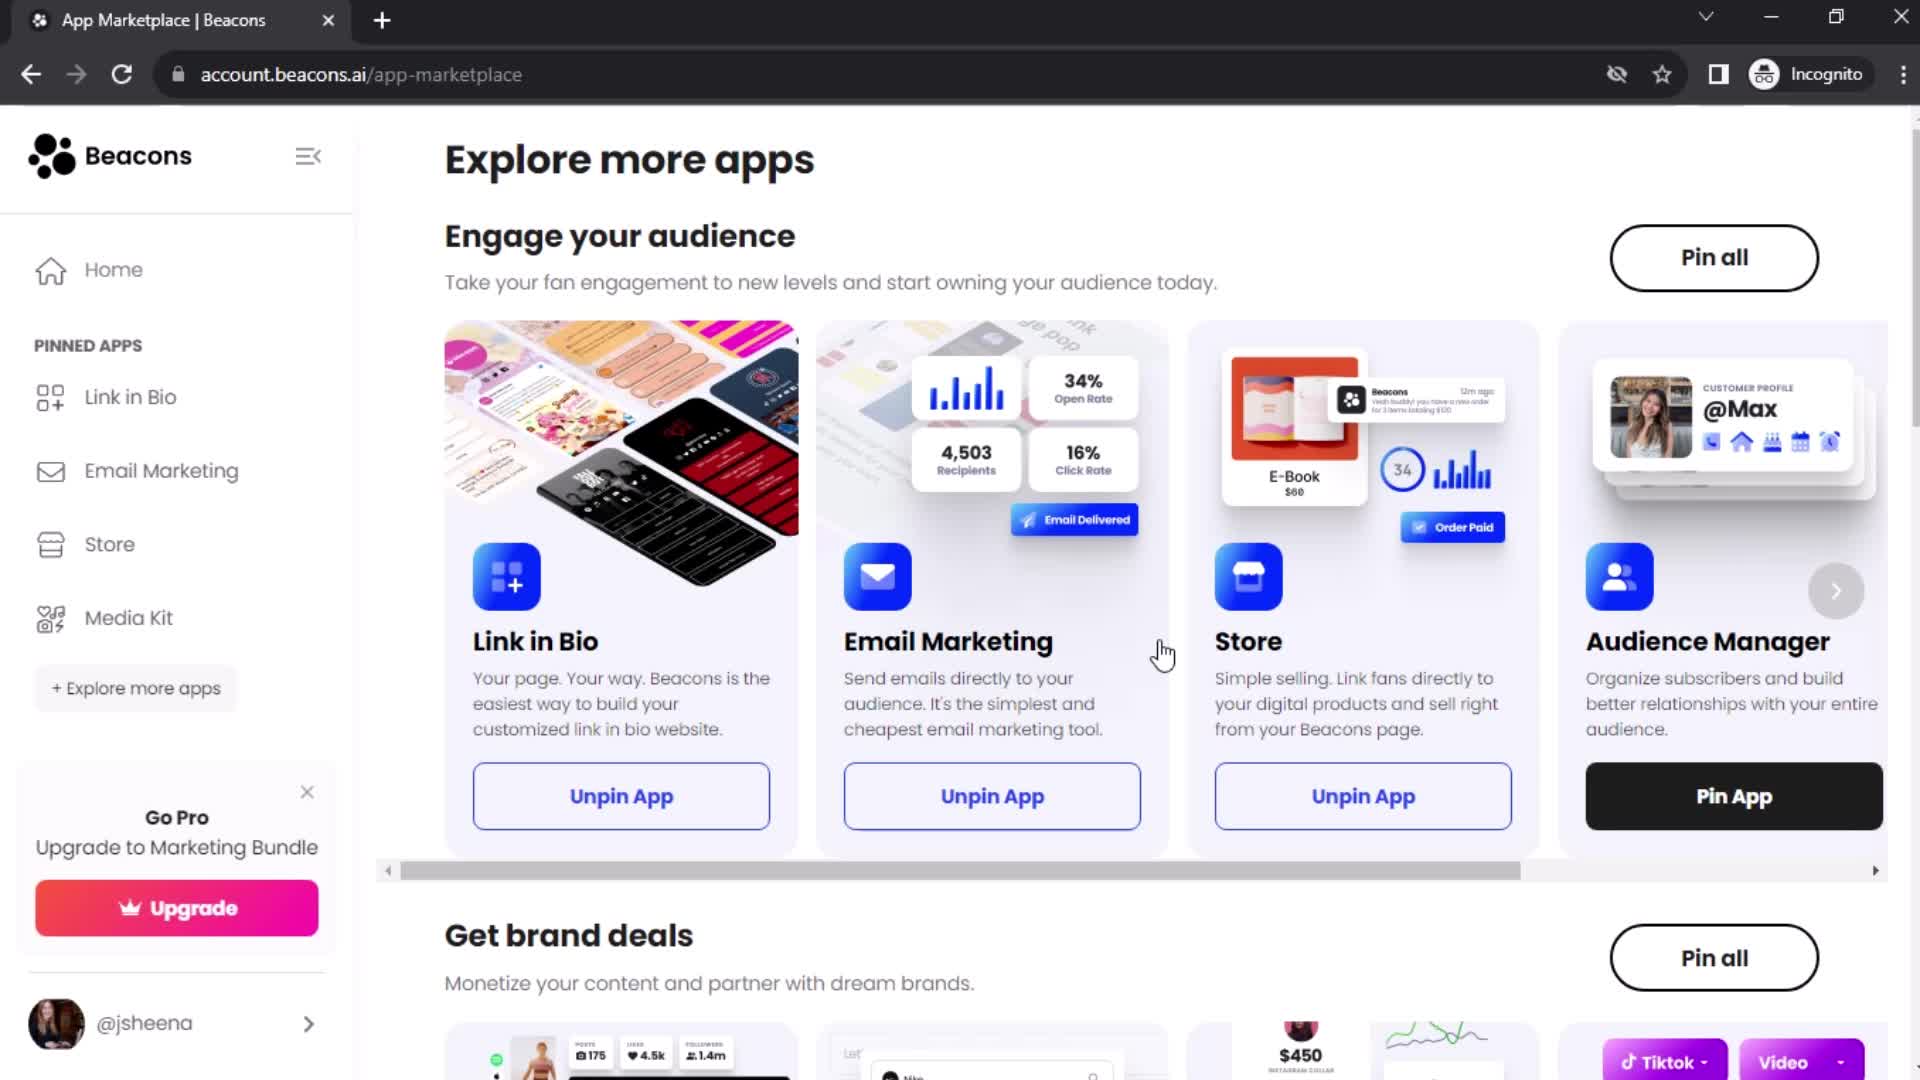Toggle the close button on Go Pro banner
The image size is (1920, 1080).
pyautogui.click(x=307, y=791)
